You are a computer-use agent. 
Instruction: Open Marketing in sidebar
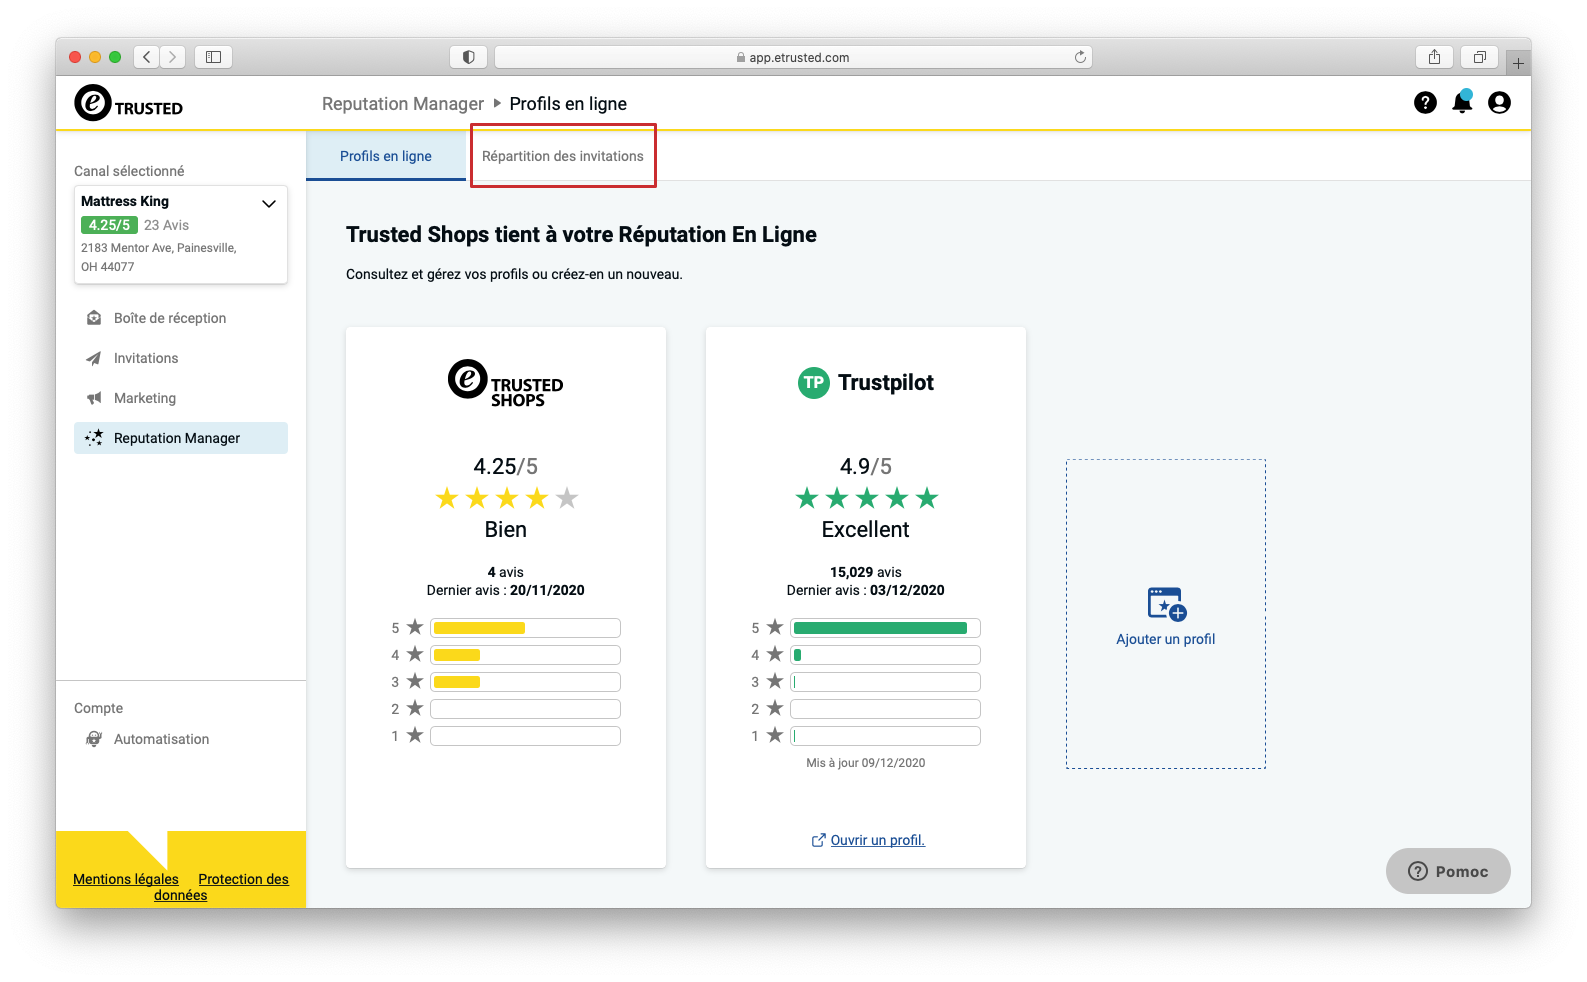pos(181,398)
